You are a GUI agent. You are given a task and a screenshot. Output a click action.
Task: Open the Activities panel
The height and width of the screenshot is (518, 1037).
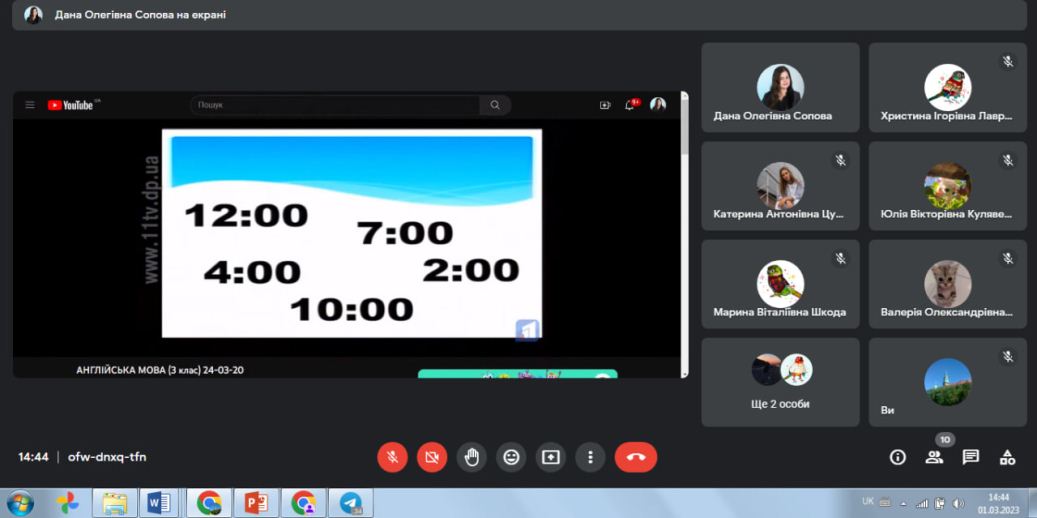[1007, 457]
